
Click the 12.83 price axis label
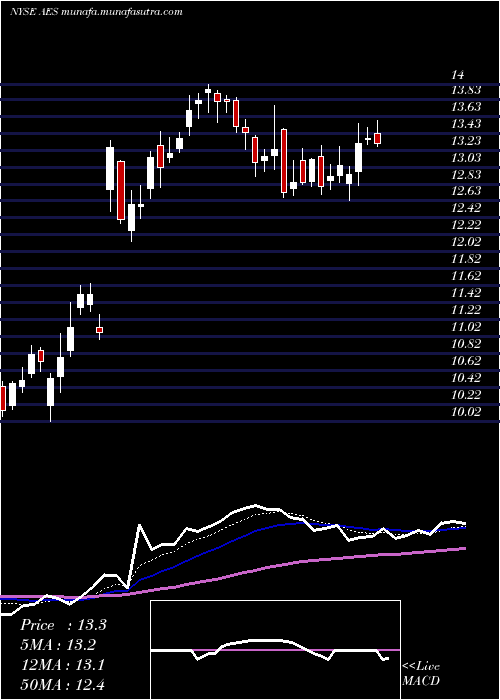(x=466, y=175)
